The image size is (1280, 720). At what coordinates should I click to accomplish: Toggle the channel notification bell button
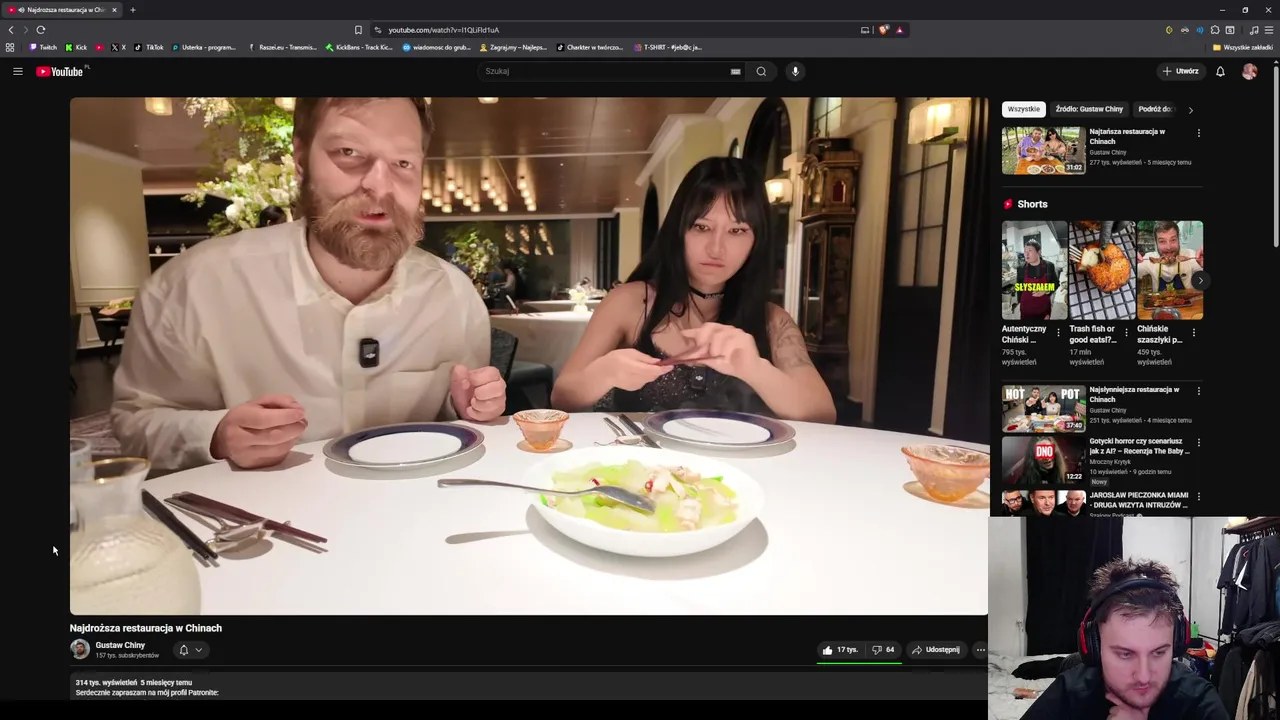[190, 650]
